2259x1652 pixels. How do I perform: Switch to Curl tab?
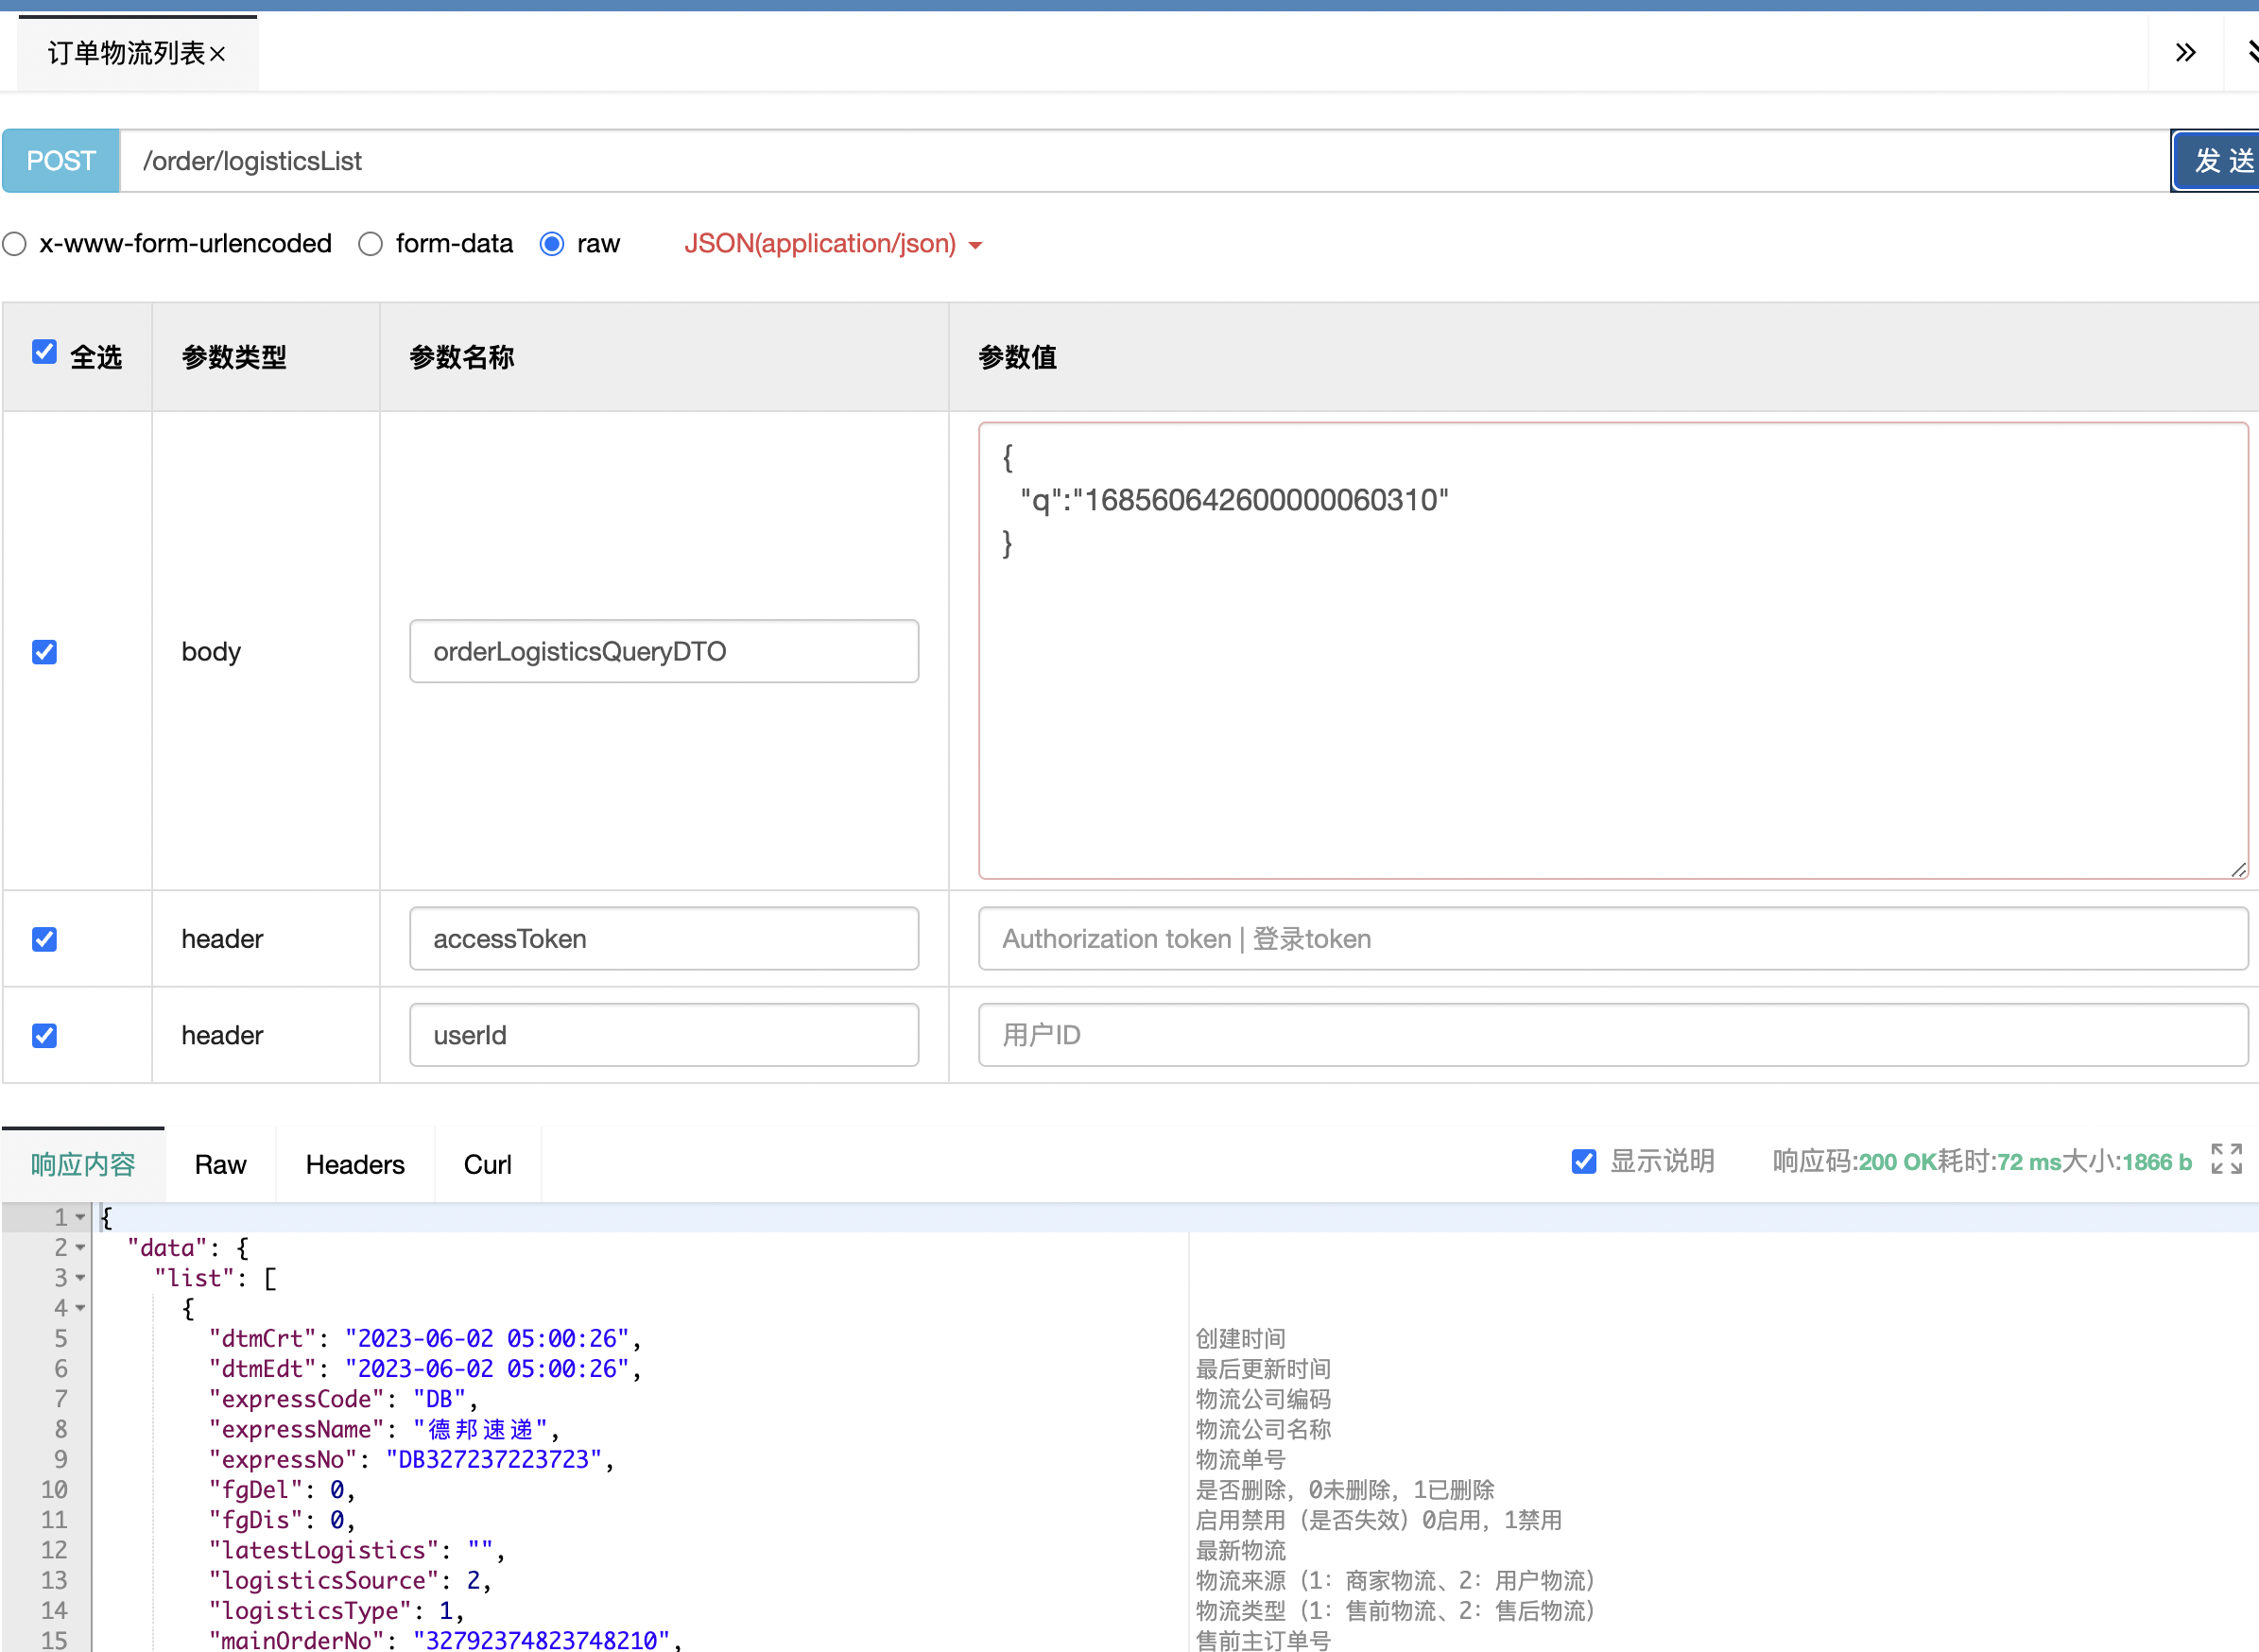pos(487,1165)
